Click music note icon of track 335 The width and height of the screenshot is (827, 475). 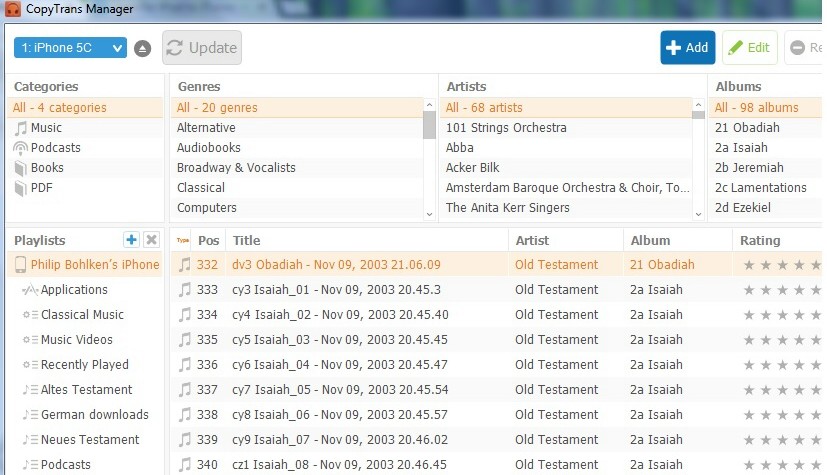coord(185,340)
